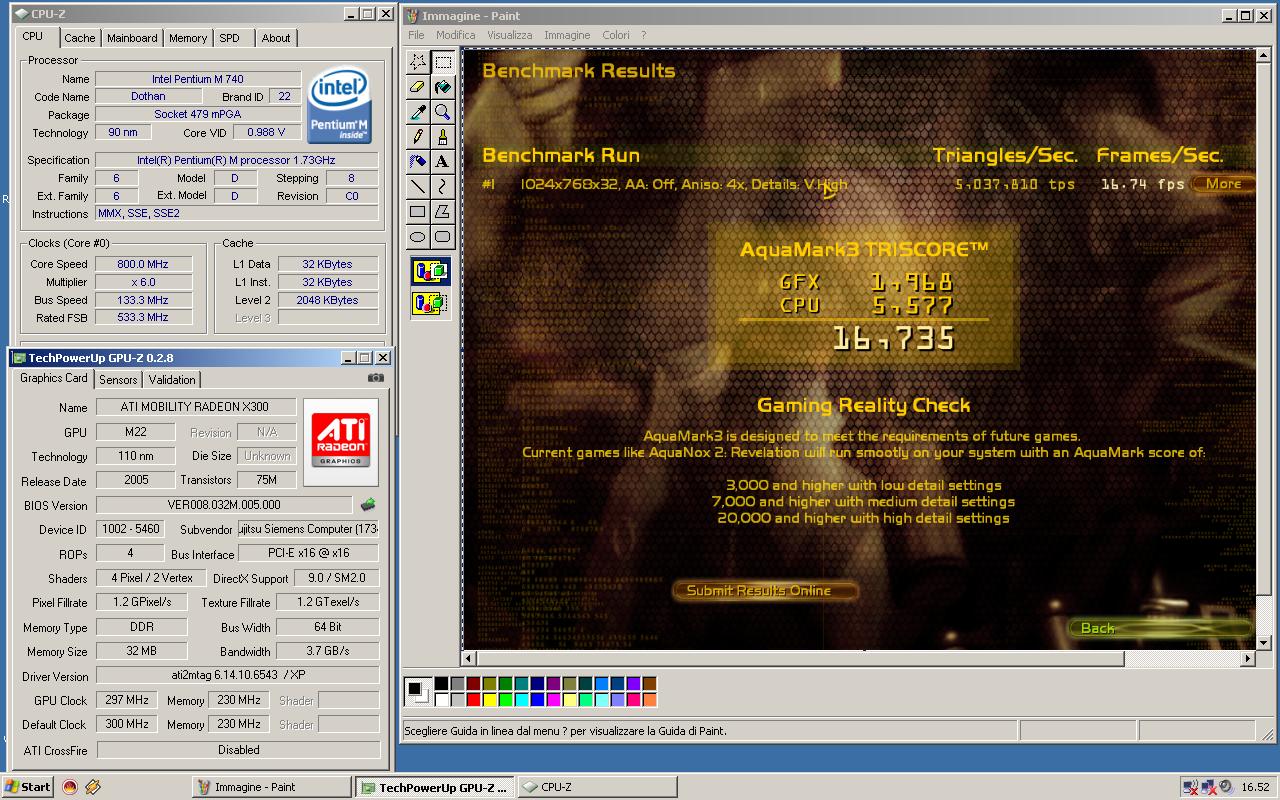Choose the bright green palette swatch
1280x800 pixels.
505,700
